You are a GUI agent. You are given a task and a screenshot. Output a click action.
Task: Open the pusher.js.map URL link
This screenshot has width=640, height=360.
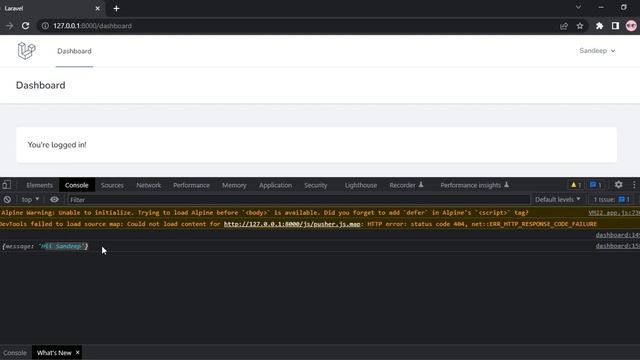point(292,224)
